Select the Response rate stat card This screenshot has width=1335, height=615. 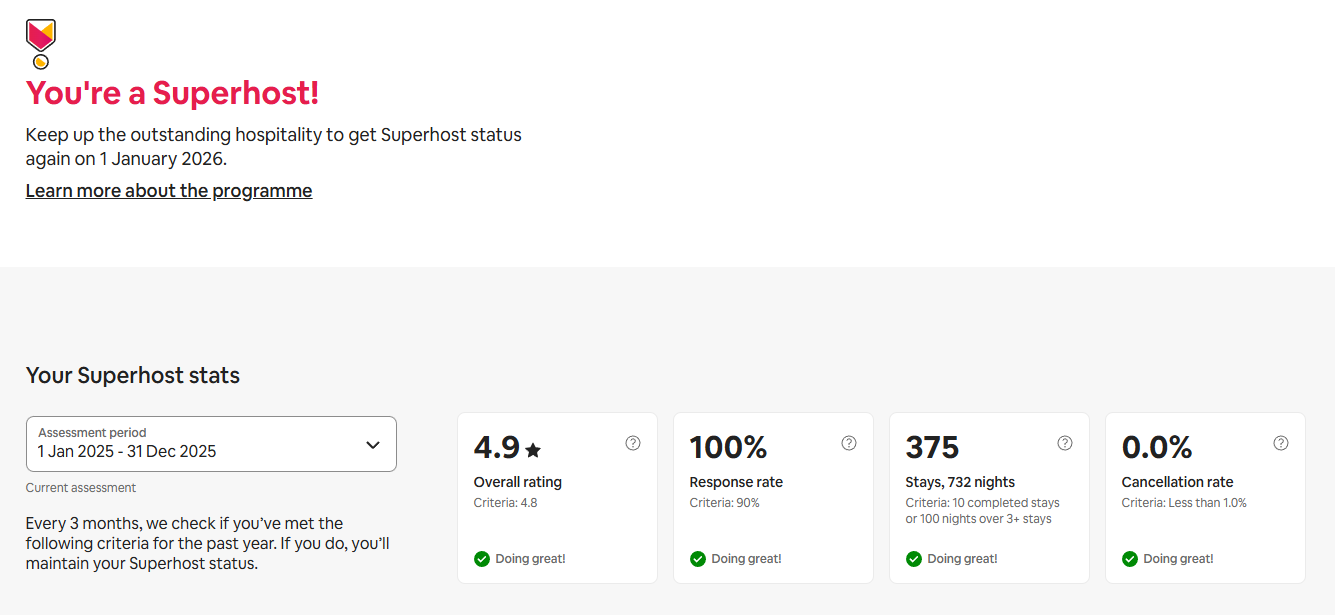tap(773, 497)
